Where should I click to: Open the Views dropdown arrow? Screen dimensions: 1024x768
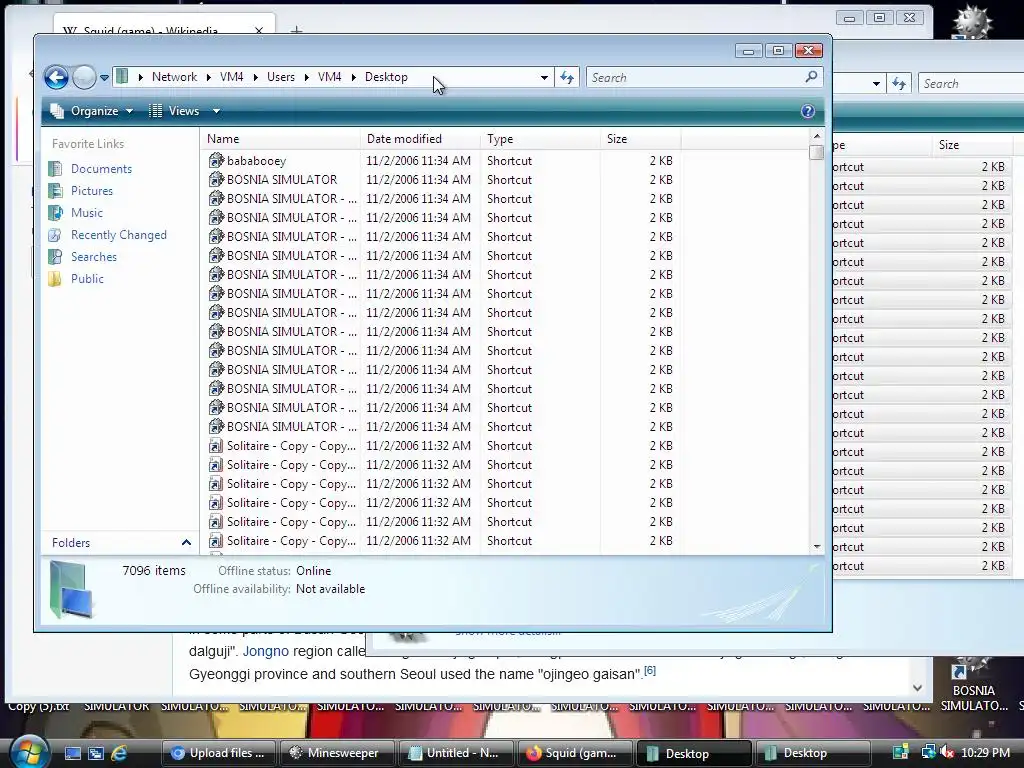click(216, 111)
